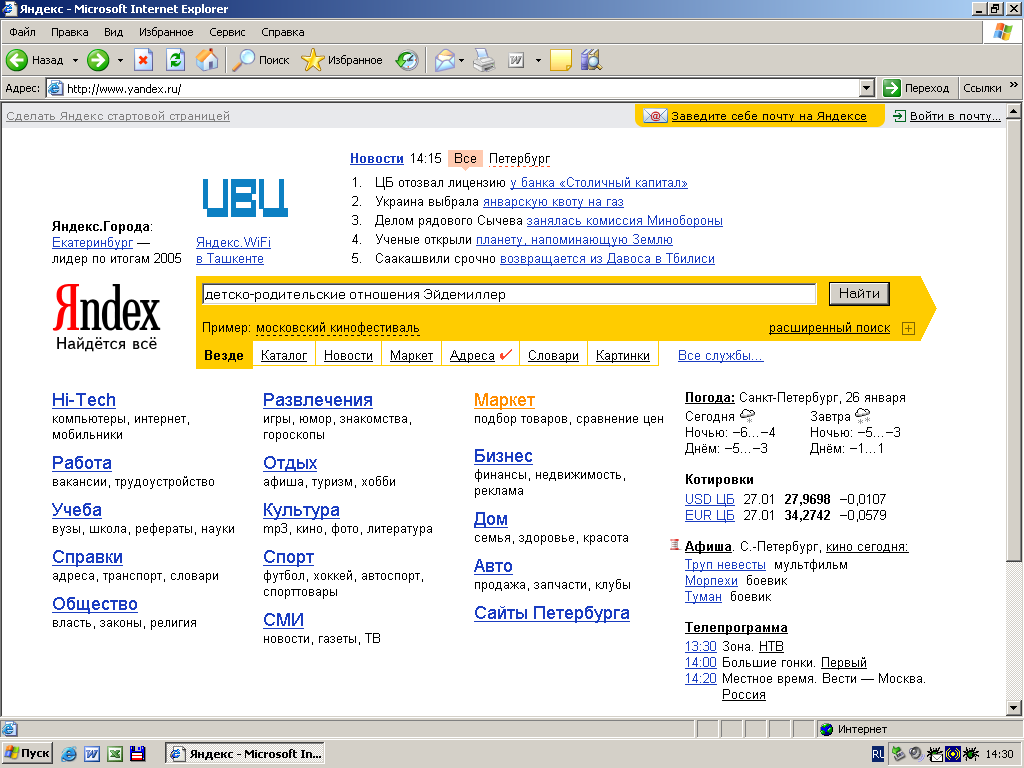Click the Forward green arrow icon
Screen dimensions: 1024x768
tap(98, 60)
